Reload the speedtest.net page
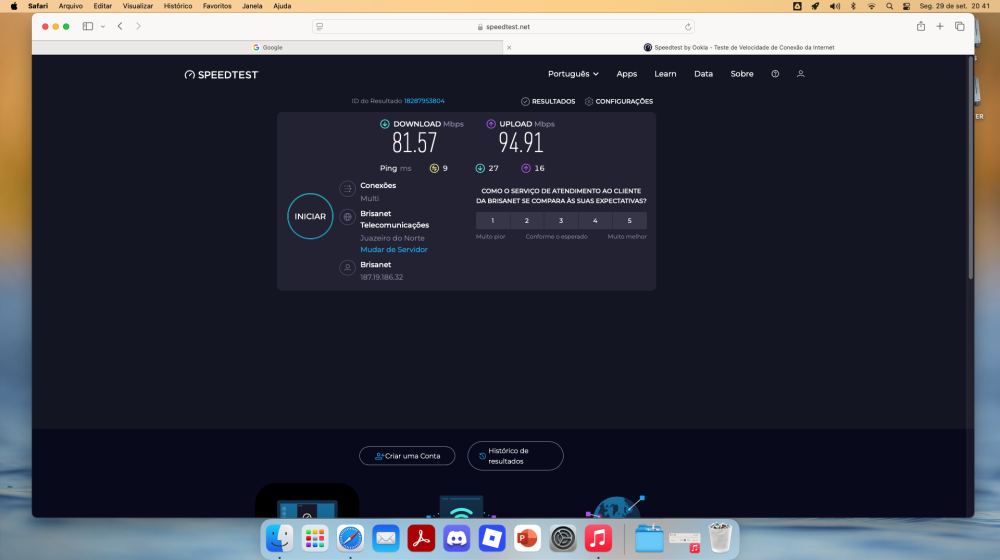Screen dimensions: 1000x560 point(688,27)
